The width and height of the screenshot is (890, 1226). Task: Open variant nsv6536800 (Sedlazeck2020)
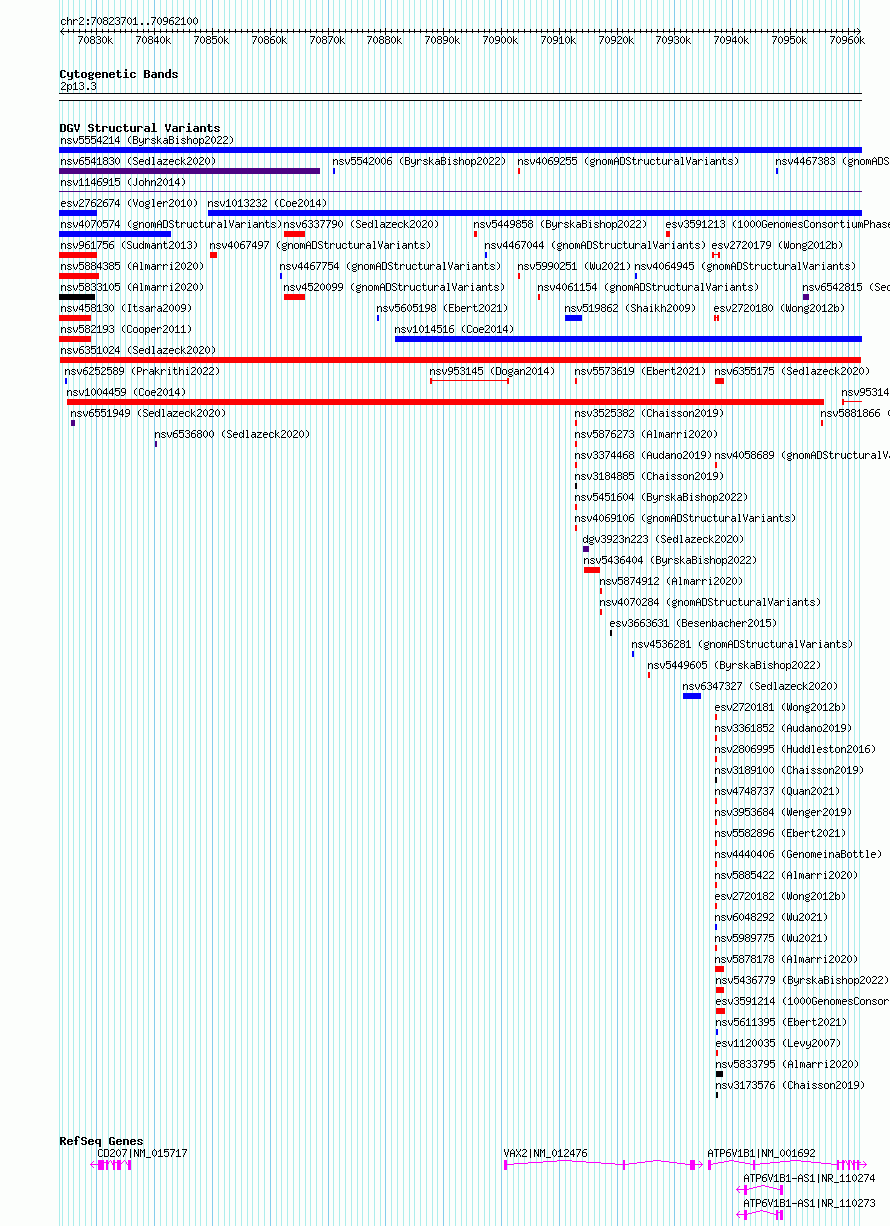point(232,435)
